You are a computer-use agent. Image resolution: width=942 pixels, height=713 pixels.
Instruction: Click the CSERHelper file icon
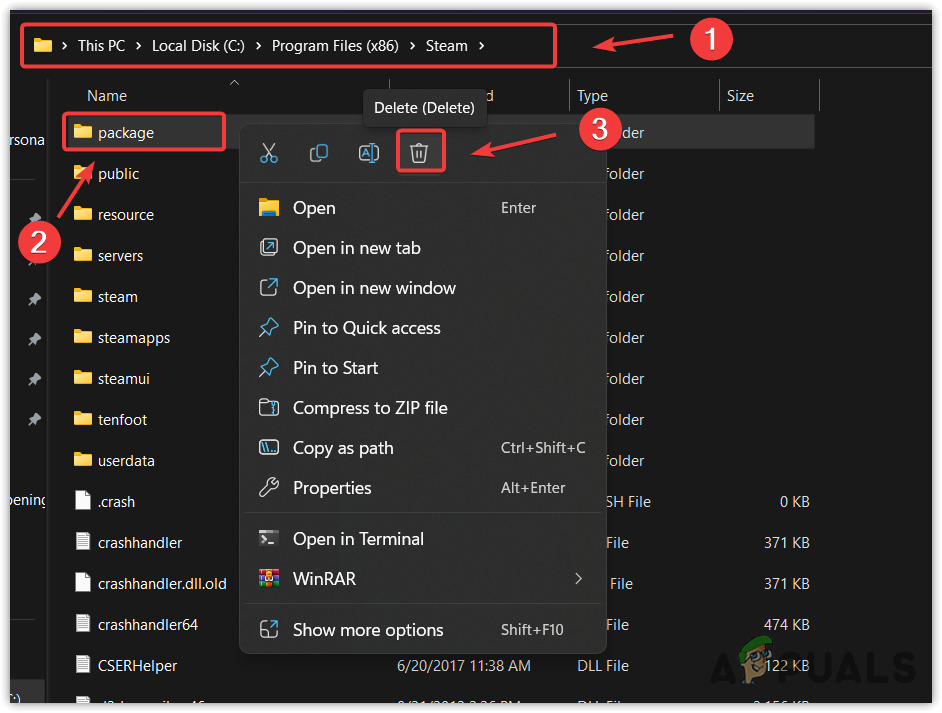click(x=82, y=664)
